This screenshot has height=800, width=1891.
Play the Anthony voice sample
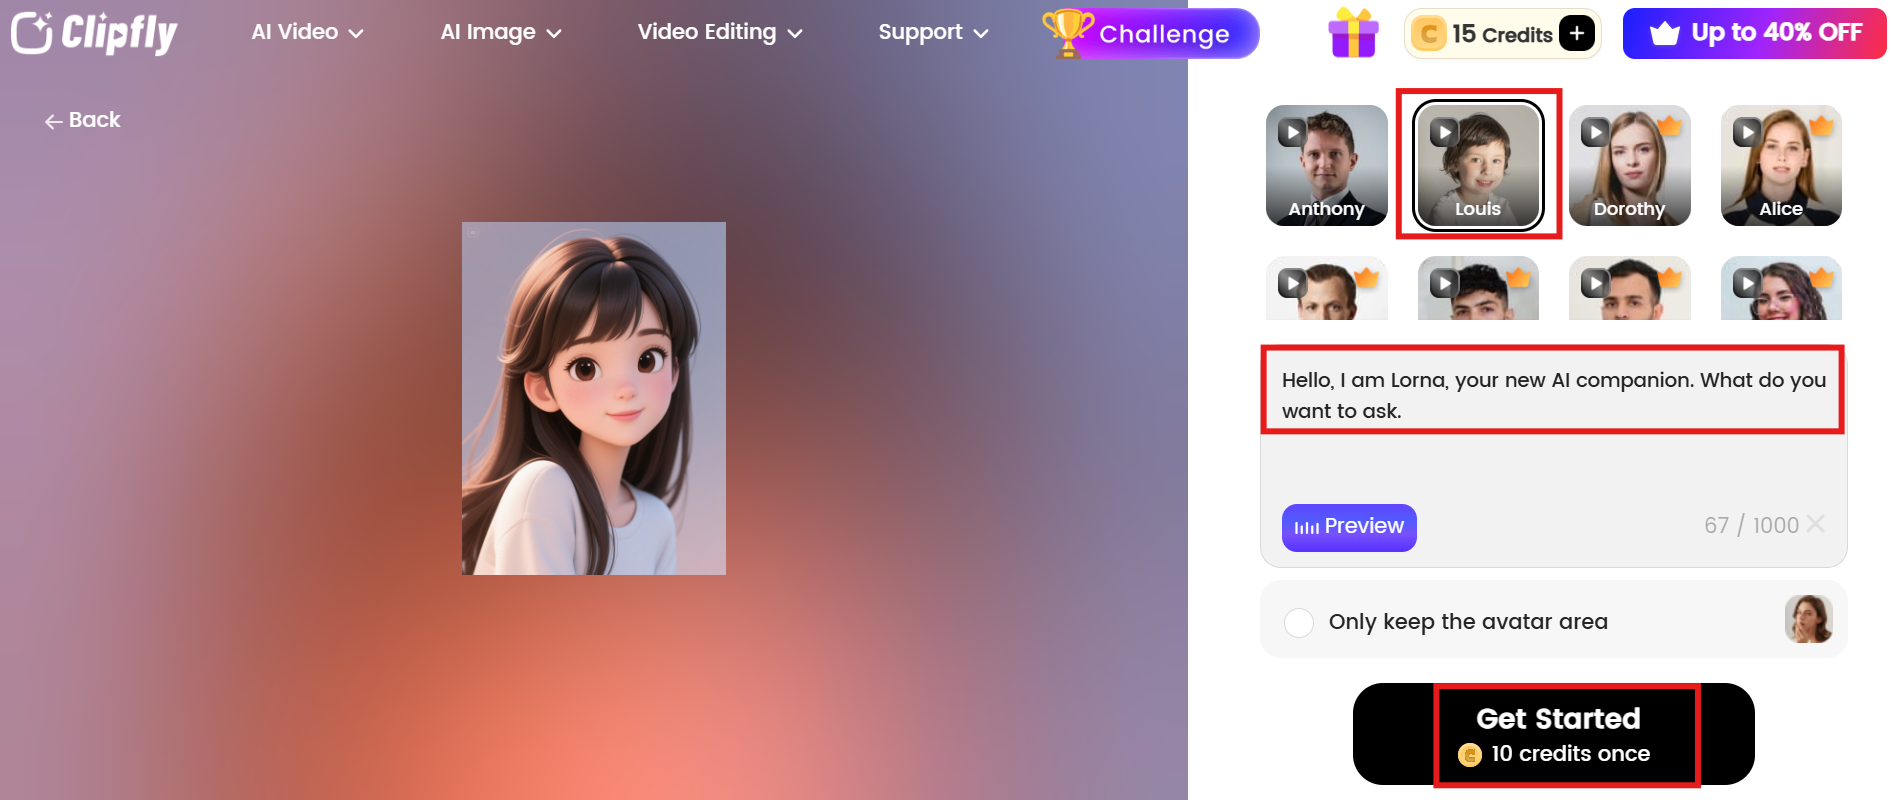click(1292, 132)
